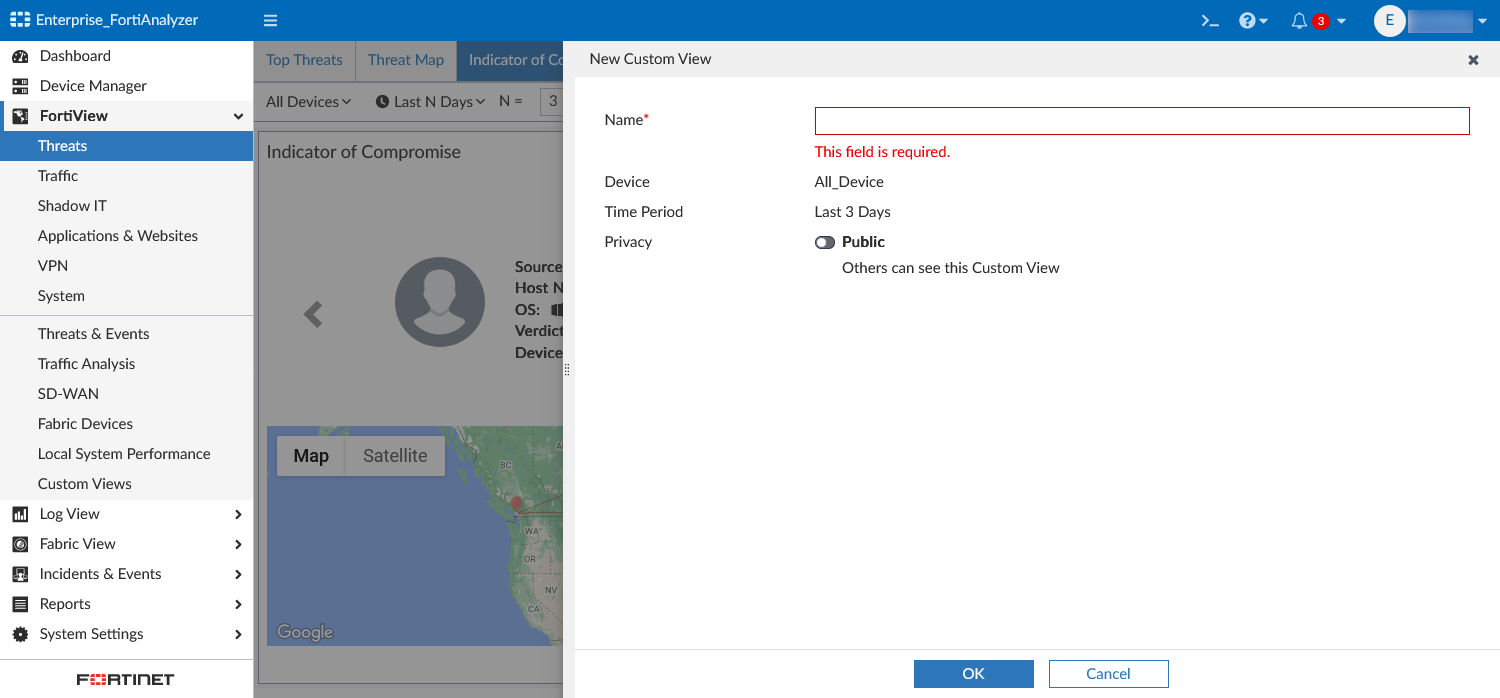Open Fabric Devices monitor
The height and width of the screenshot is (698, 1500).
[x=126, y=424]
